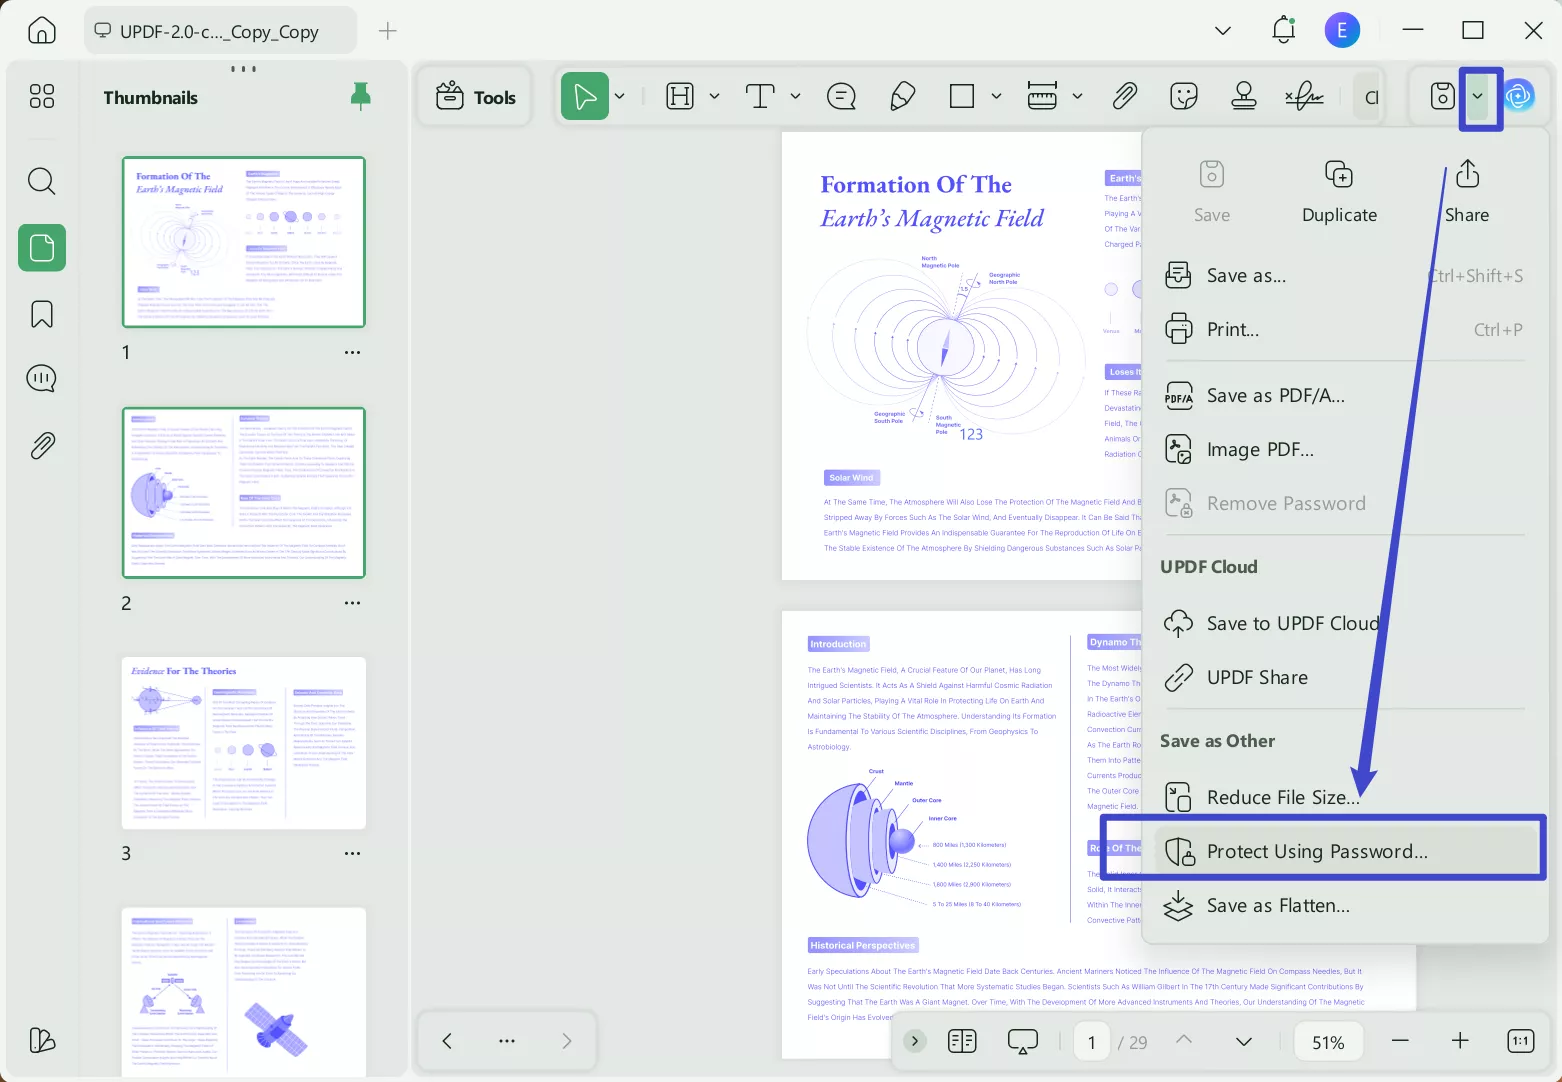Open the Comment bubble tool
Image resolution: width=1562 pixels, height=1082 pixels.
coord(841,96)
